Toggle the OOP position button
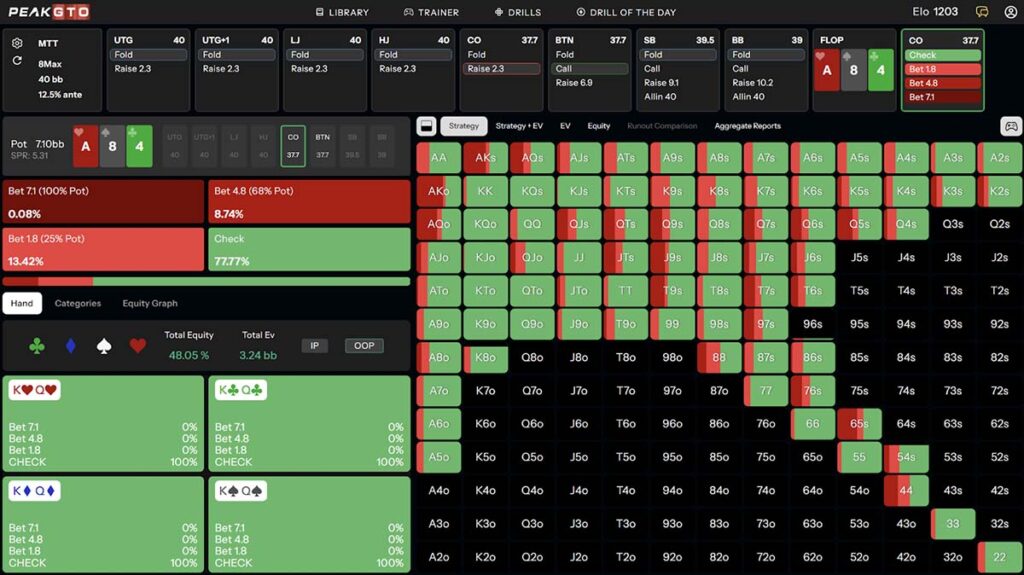Viewport: 1024px width, 575px height. coord(364,346)
